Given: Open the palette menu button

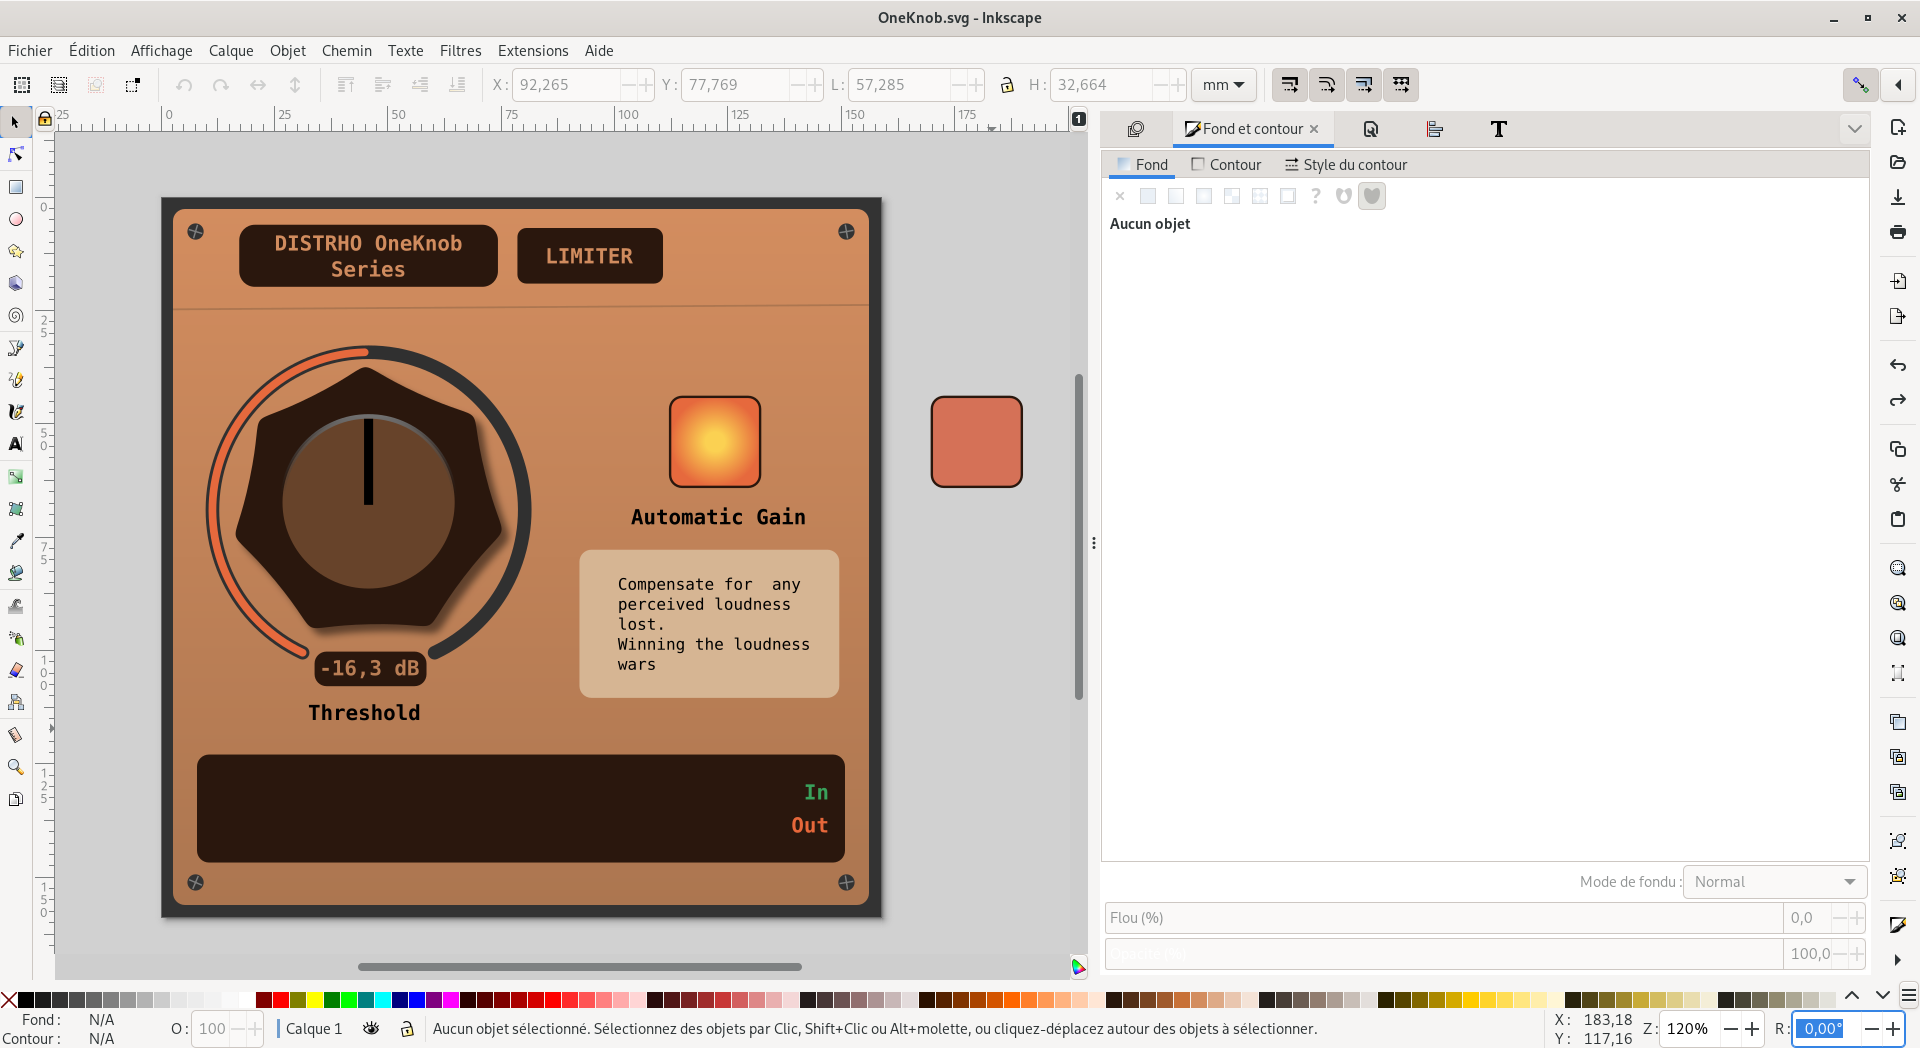Looking at the screenshot, I should click(1909, 995).
